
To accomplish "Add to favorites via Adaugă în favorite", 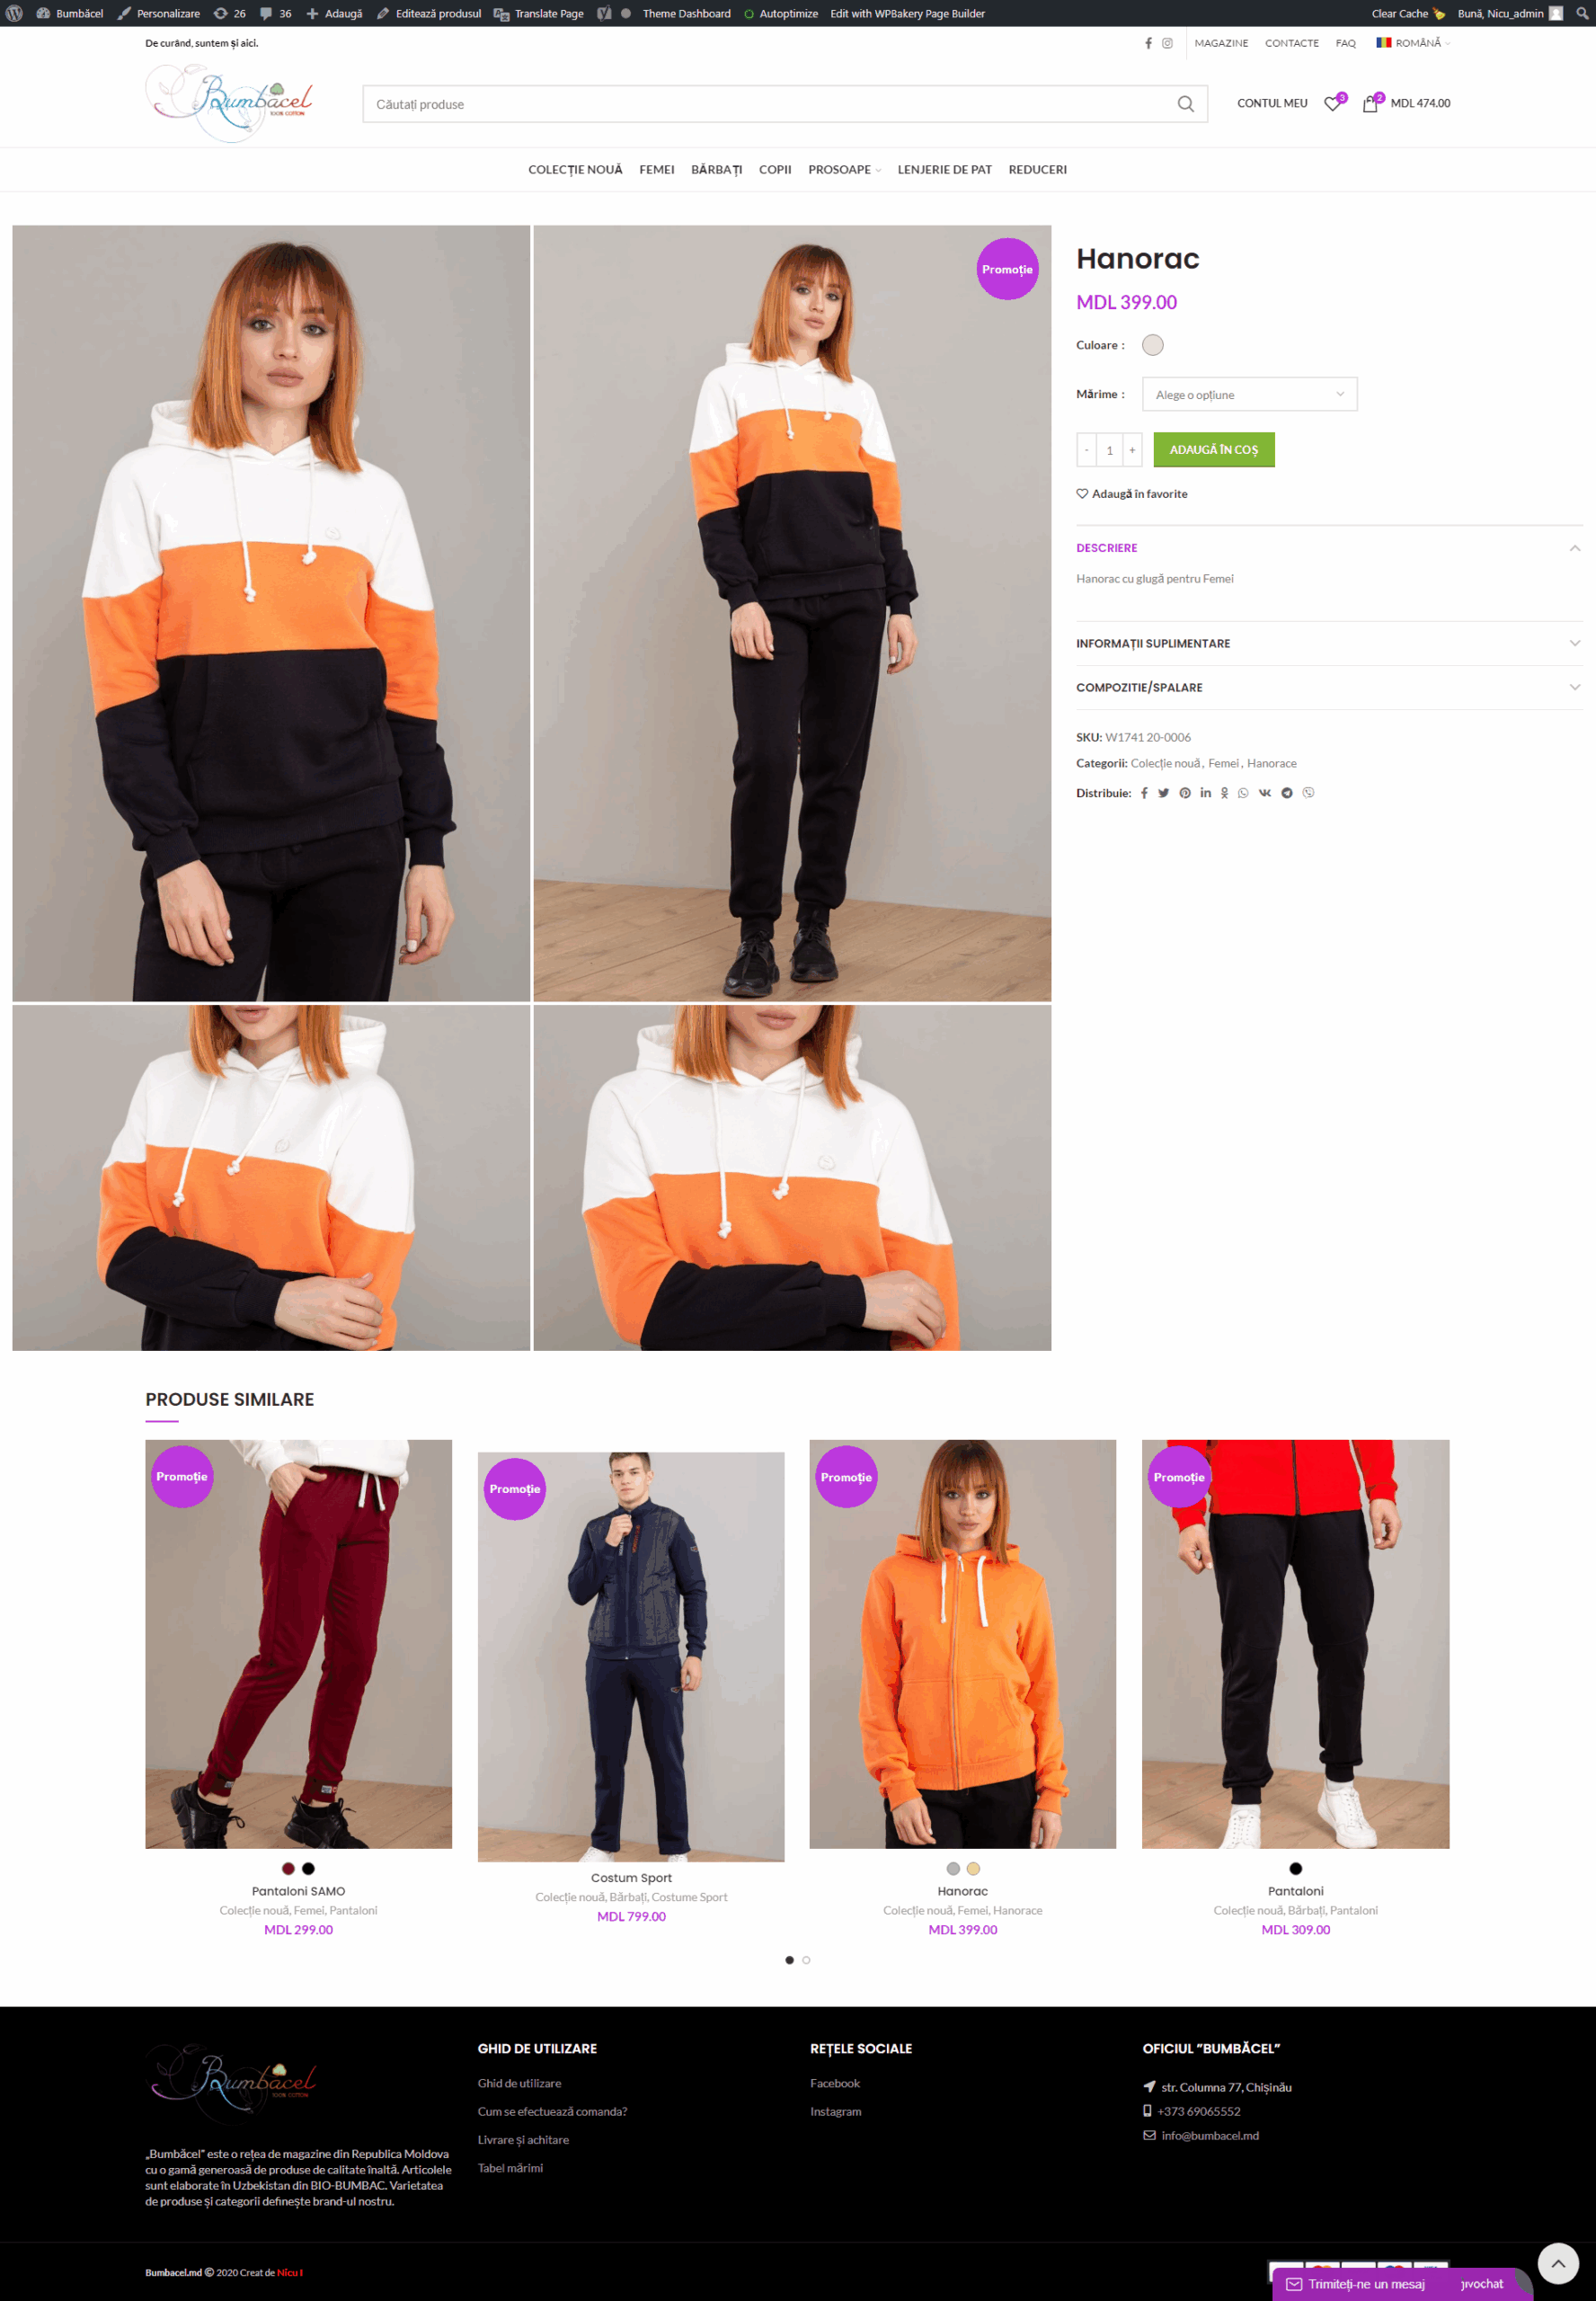I will [x=1132, y=494].
